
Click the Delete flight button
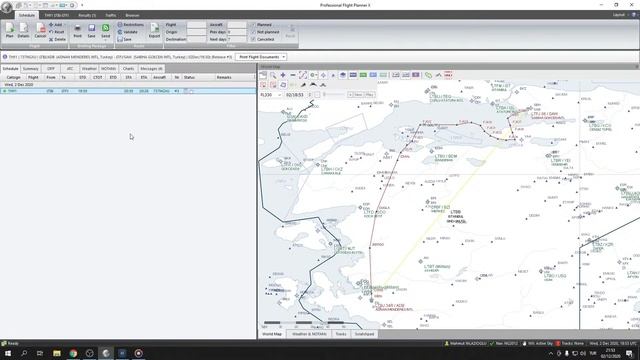click(x=57, y=39)
